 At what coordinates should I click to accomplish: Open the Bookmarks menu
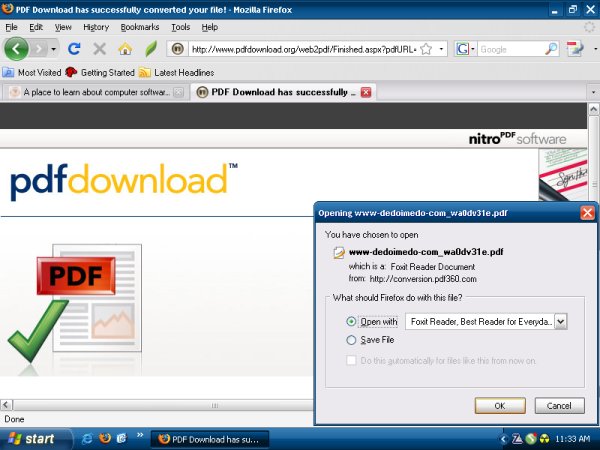(140, 27)
